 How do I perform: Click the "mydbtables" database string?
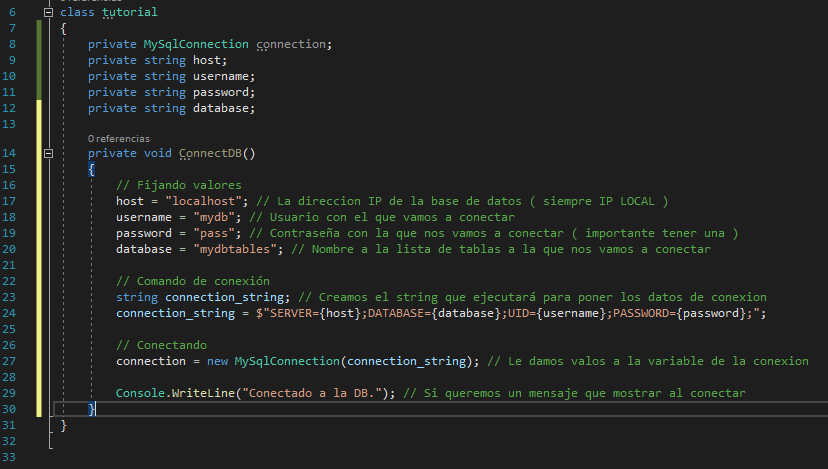point(234,249)
